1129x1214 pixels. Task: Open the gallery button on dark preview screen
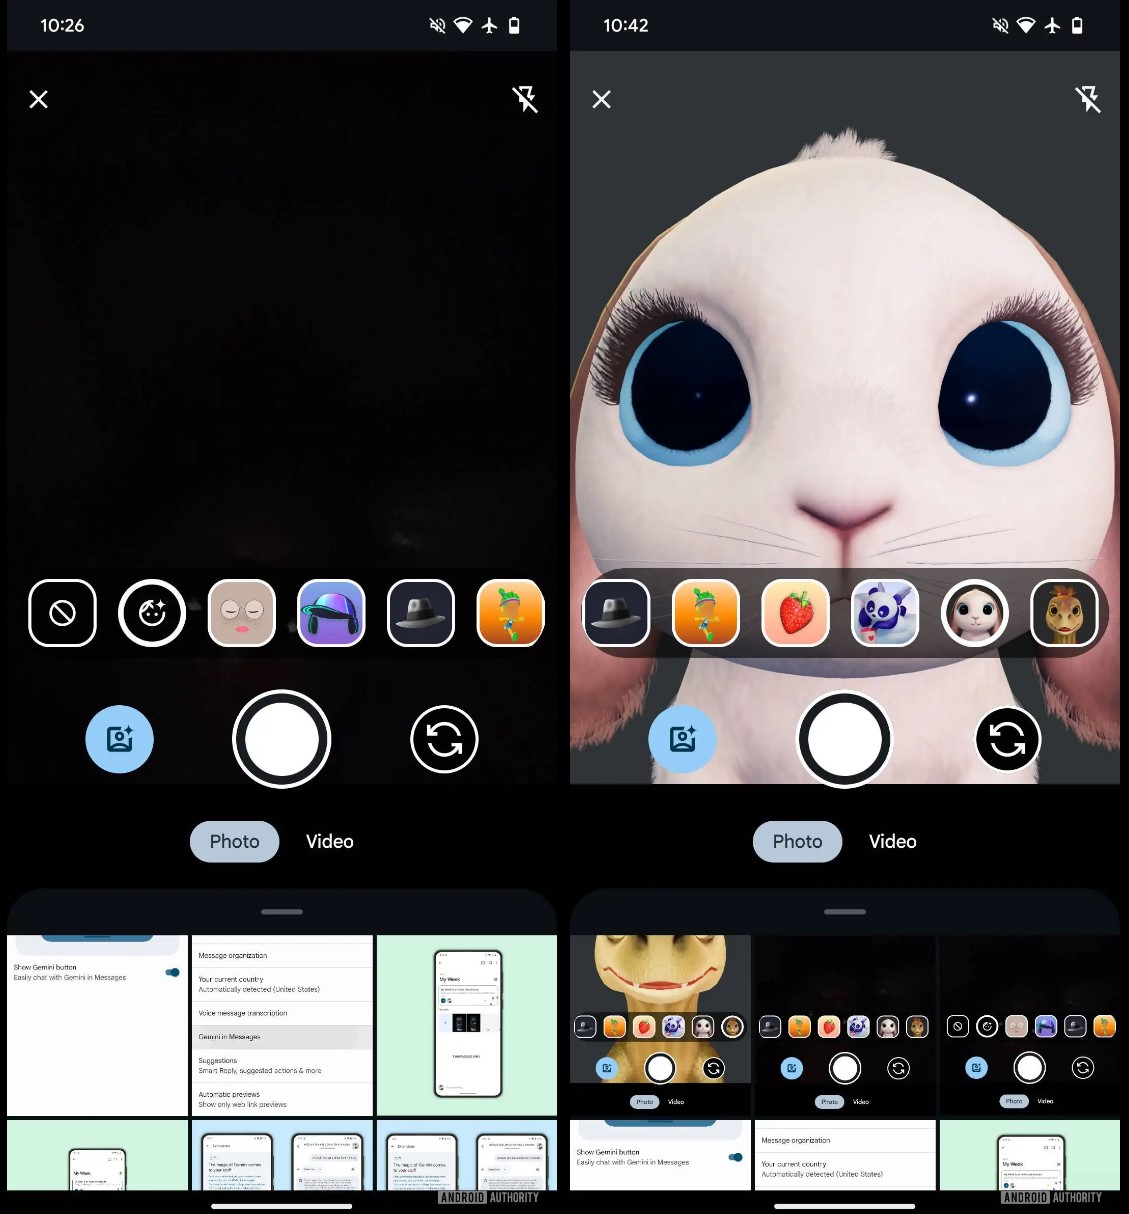click(x=120, y=740)
